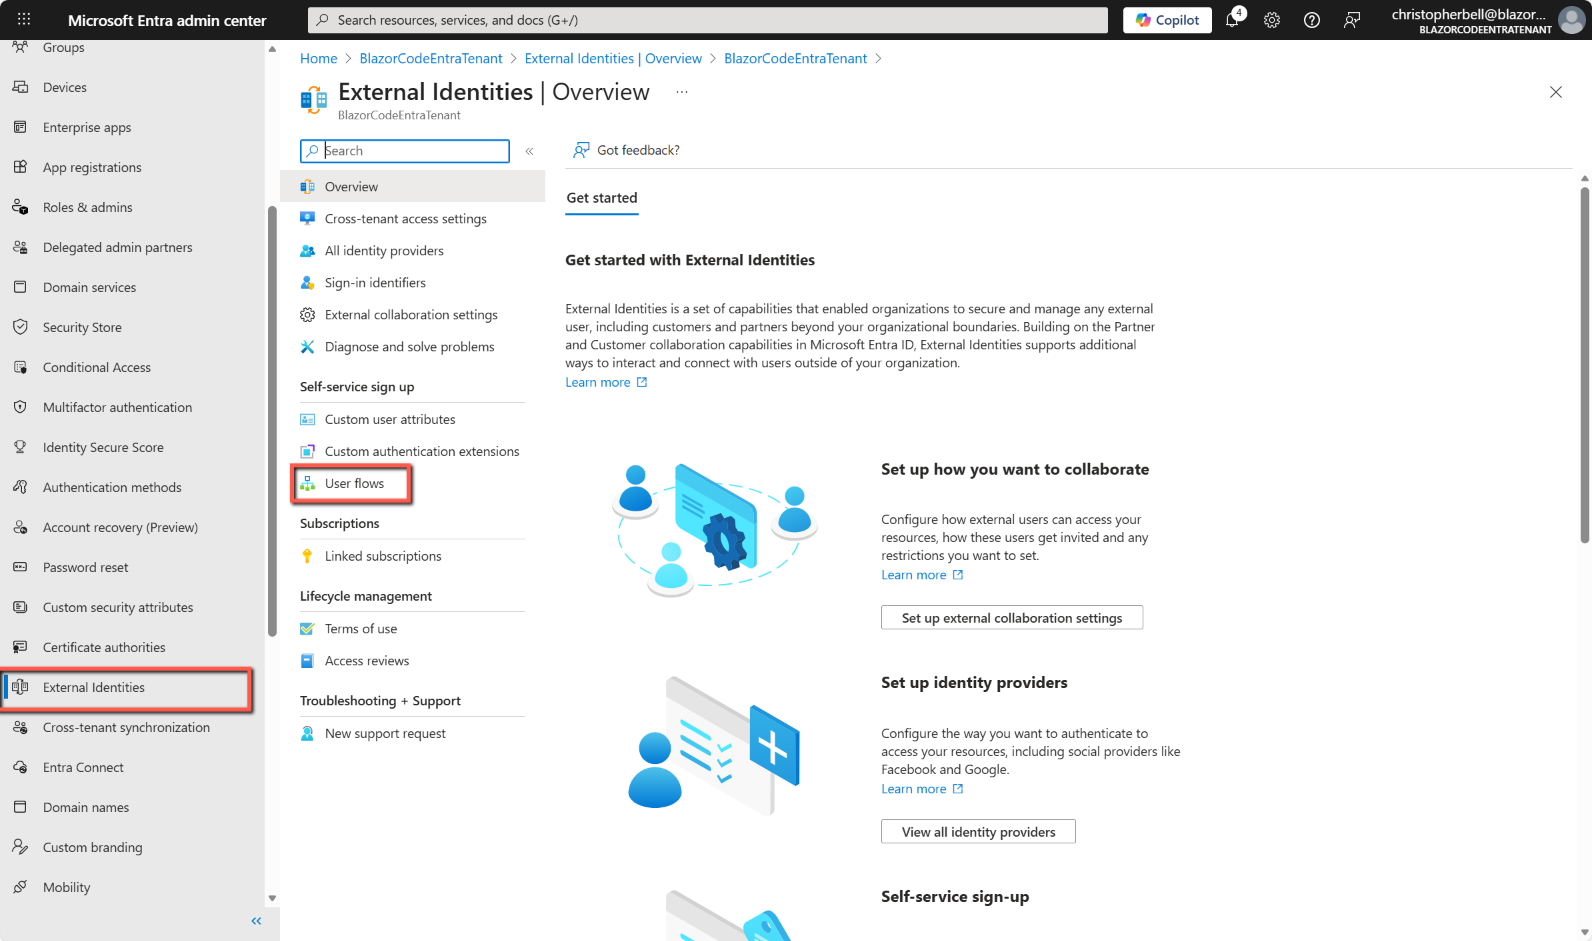Collapse the left navigation sidebar
The width and height of the screenshot is (1592, 941).
256,921
